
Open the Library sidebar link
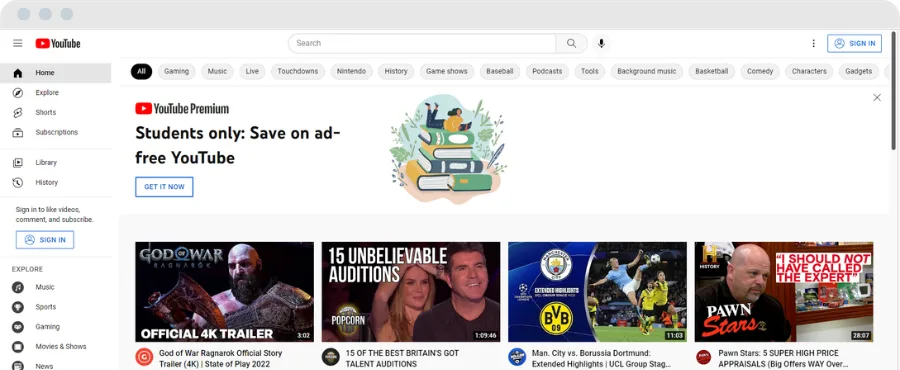56,162
